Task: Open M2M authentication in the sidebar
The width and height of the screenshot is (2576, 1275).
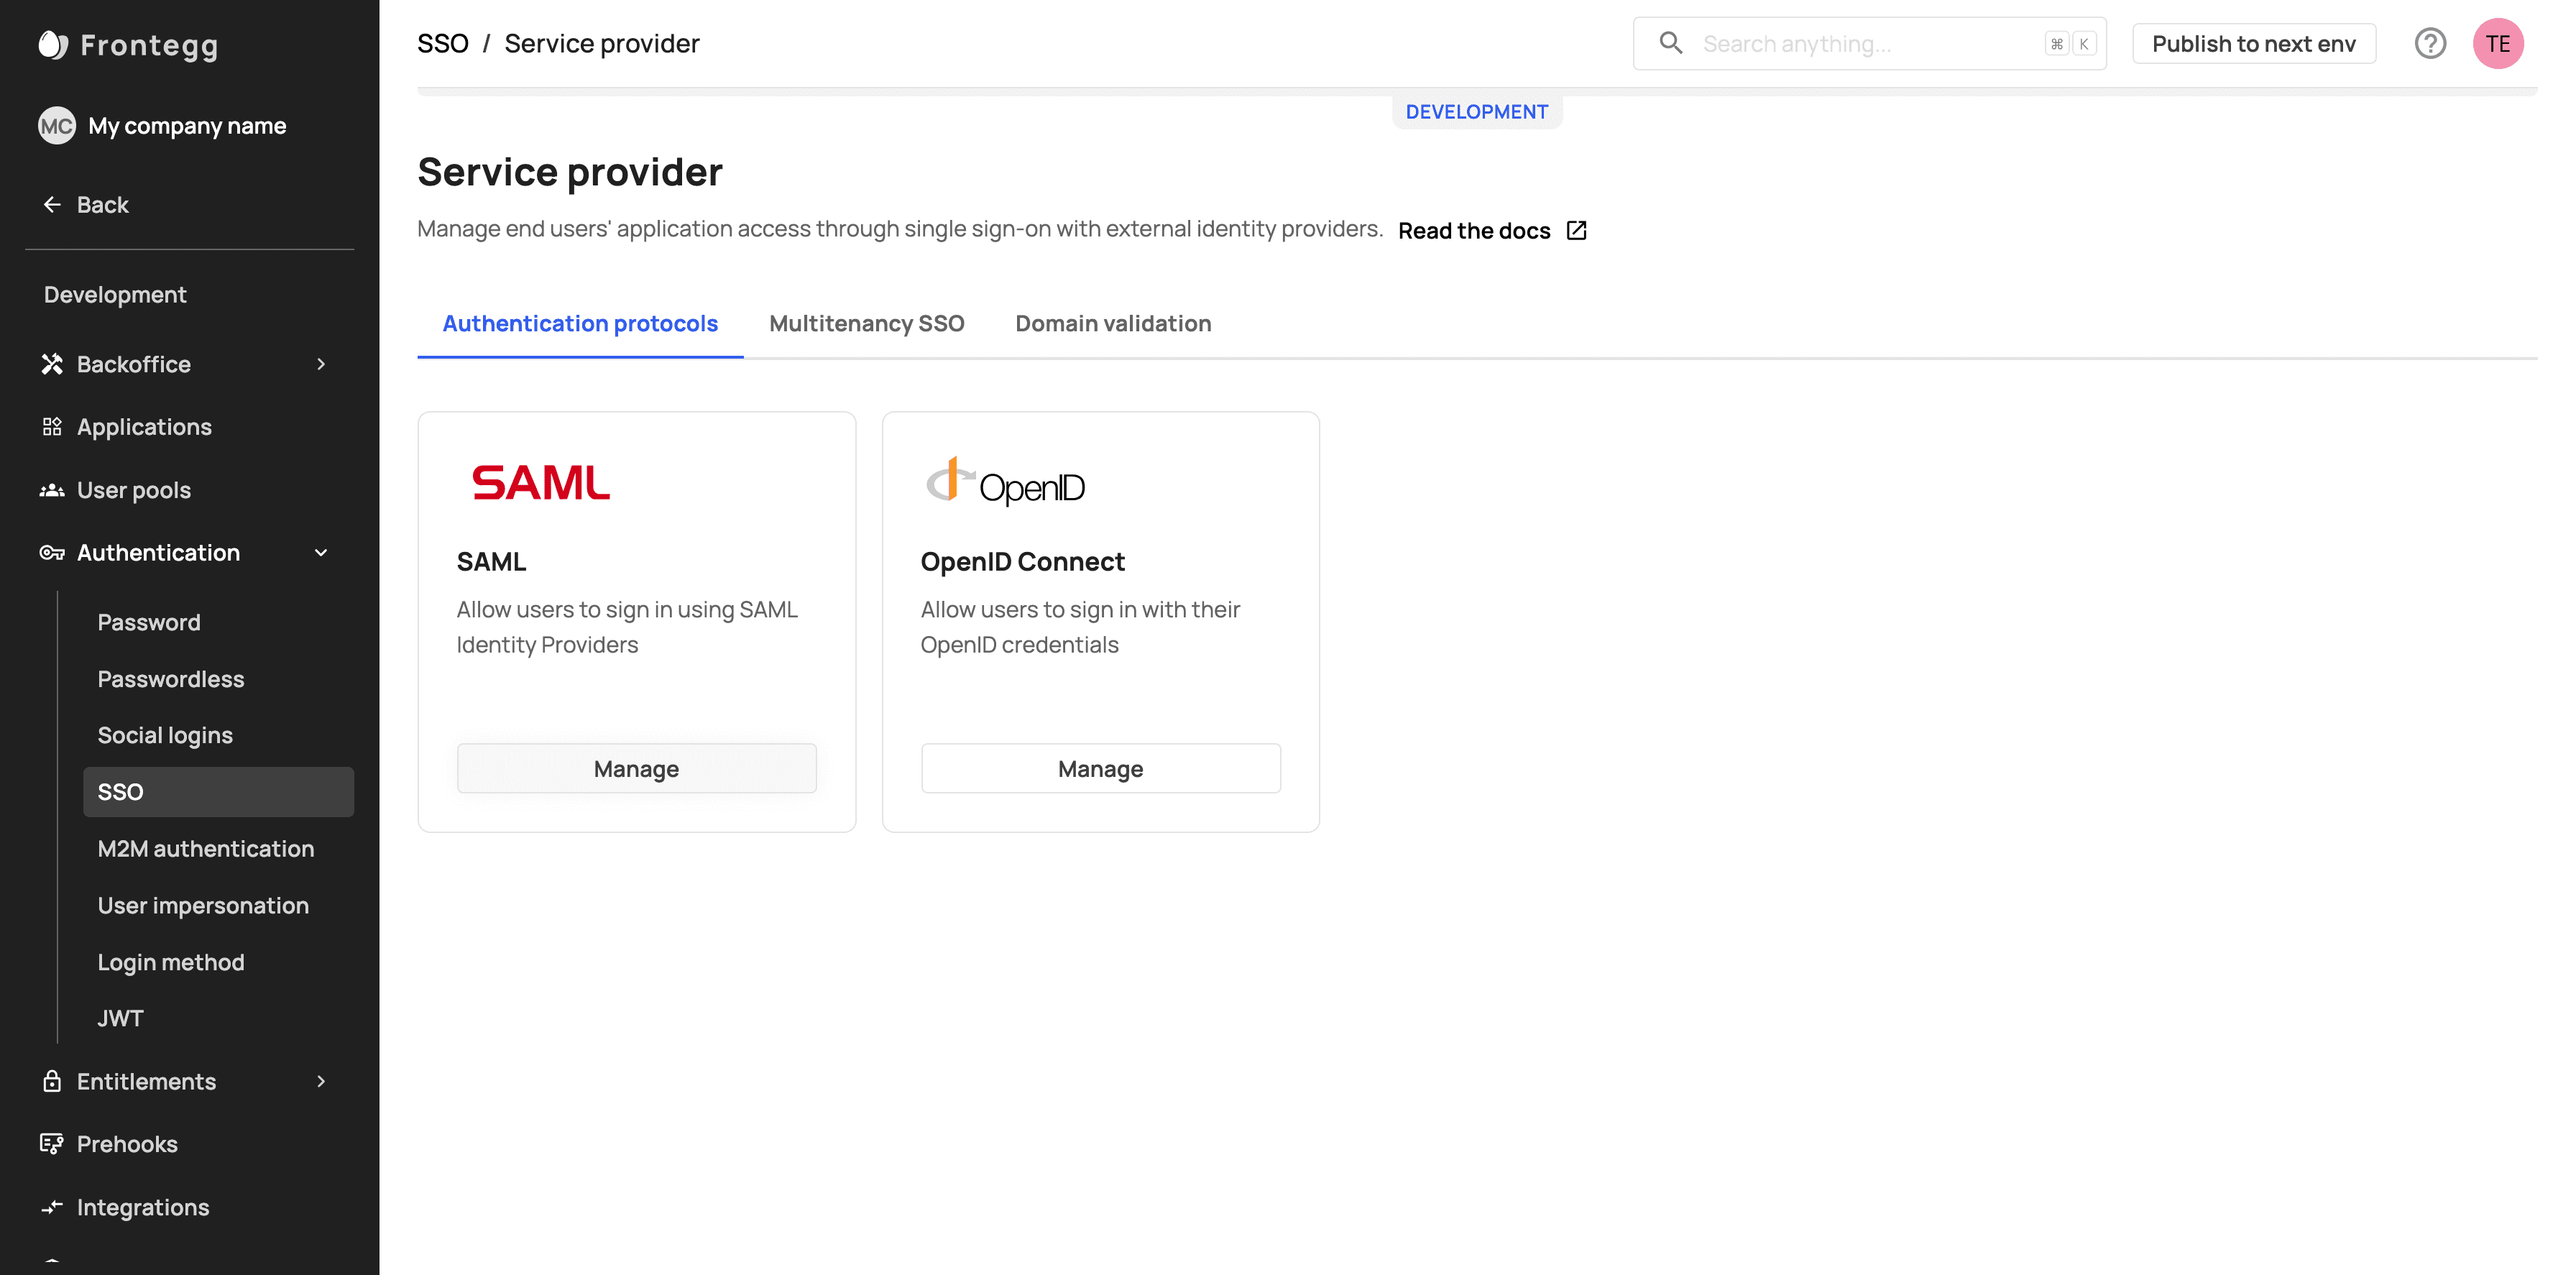Action: 206,849
